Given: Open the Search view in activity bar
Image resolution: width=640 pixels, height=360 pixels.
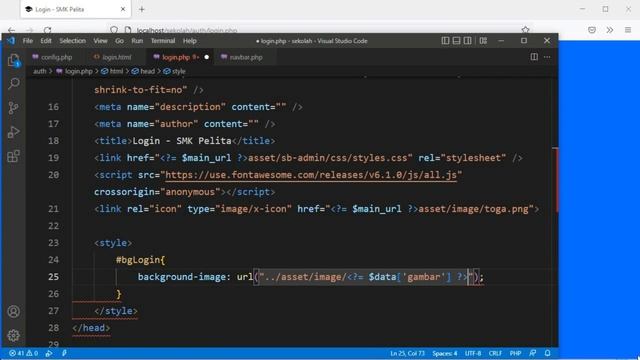Looking at the screenshot, I should (x=13, y=84).
